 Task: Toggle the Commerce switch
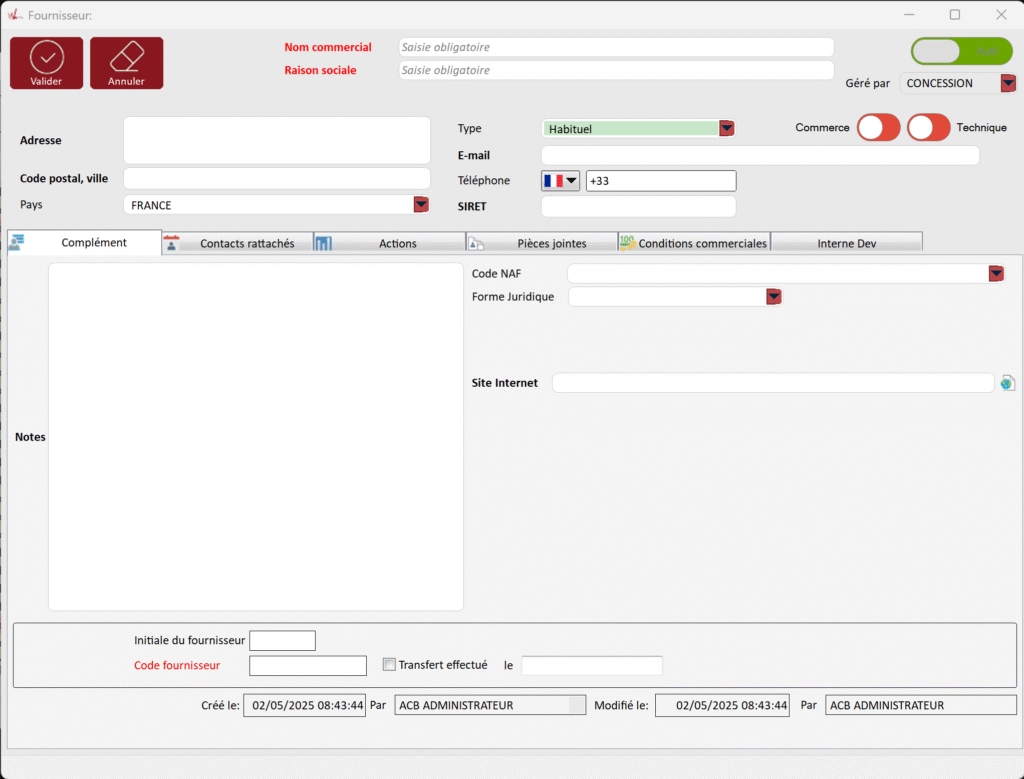tap(878, 128)
